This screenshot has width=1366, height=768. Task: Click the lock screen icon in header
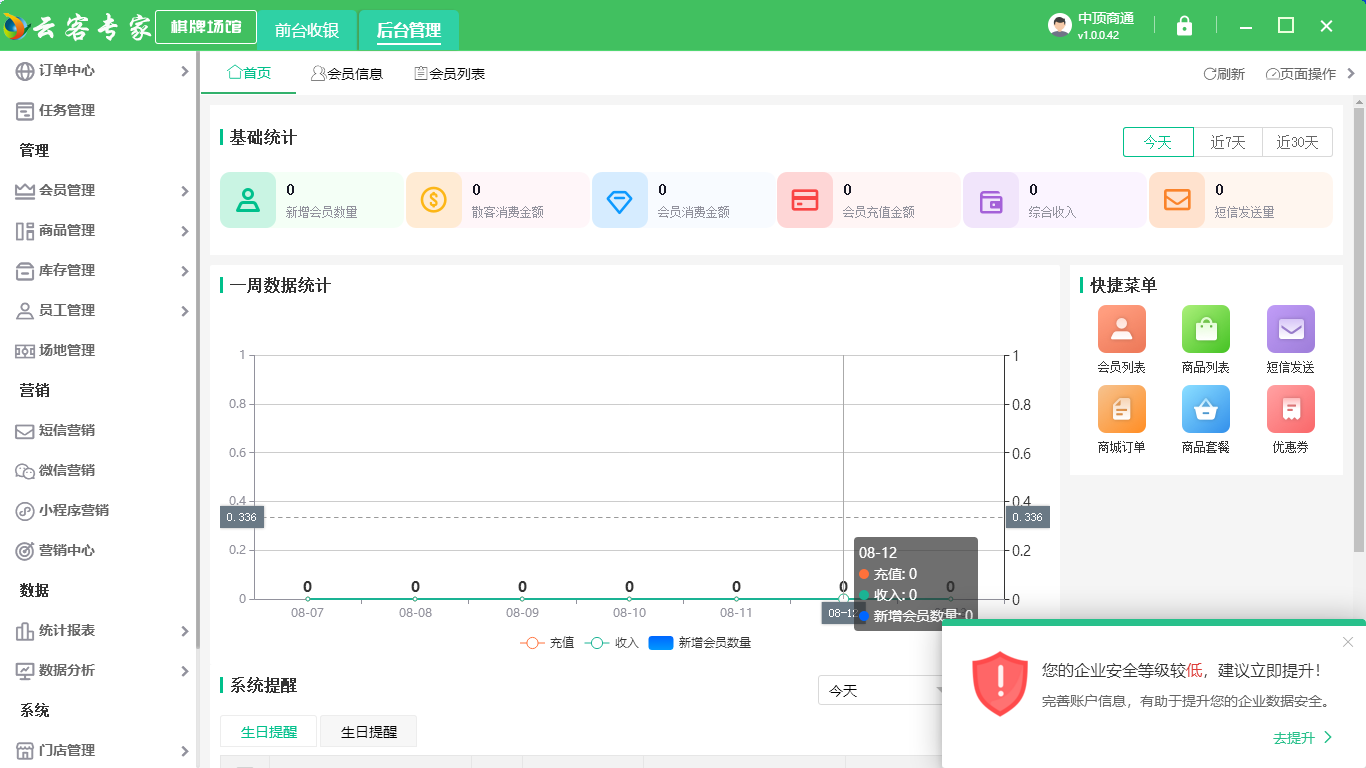pos(1184,26)
